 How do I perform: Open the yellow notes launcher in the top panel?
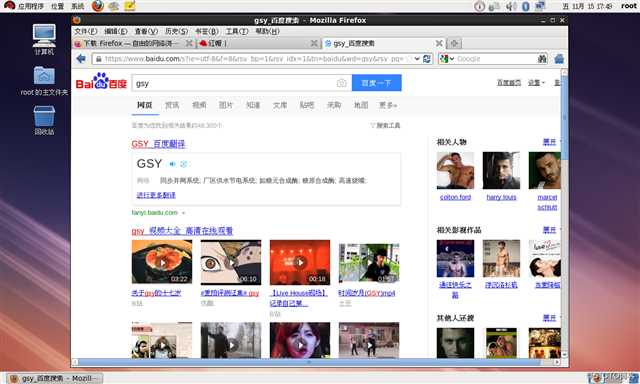[130, 6]
